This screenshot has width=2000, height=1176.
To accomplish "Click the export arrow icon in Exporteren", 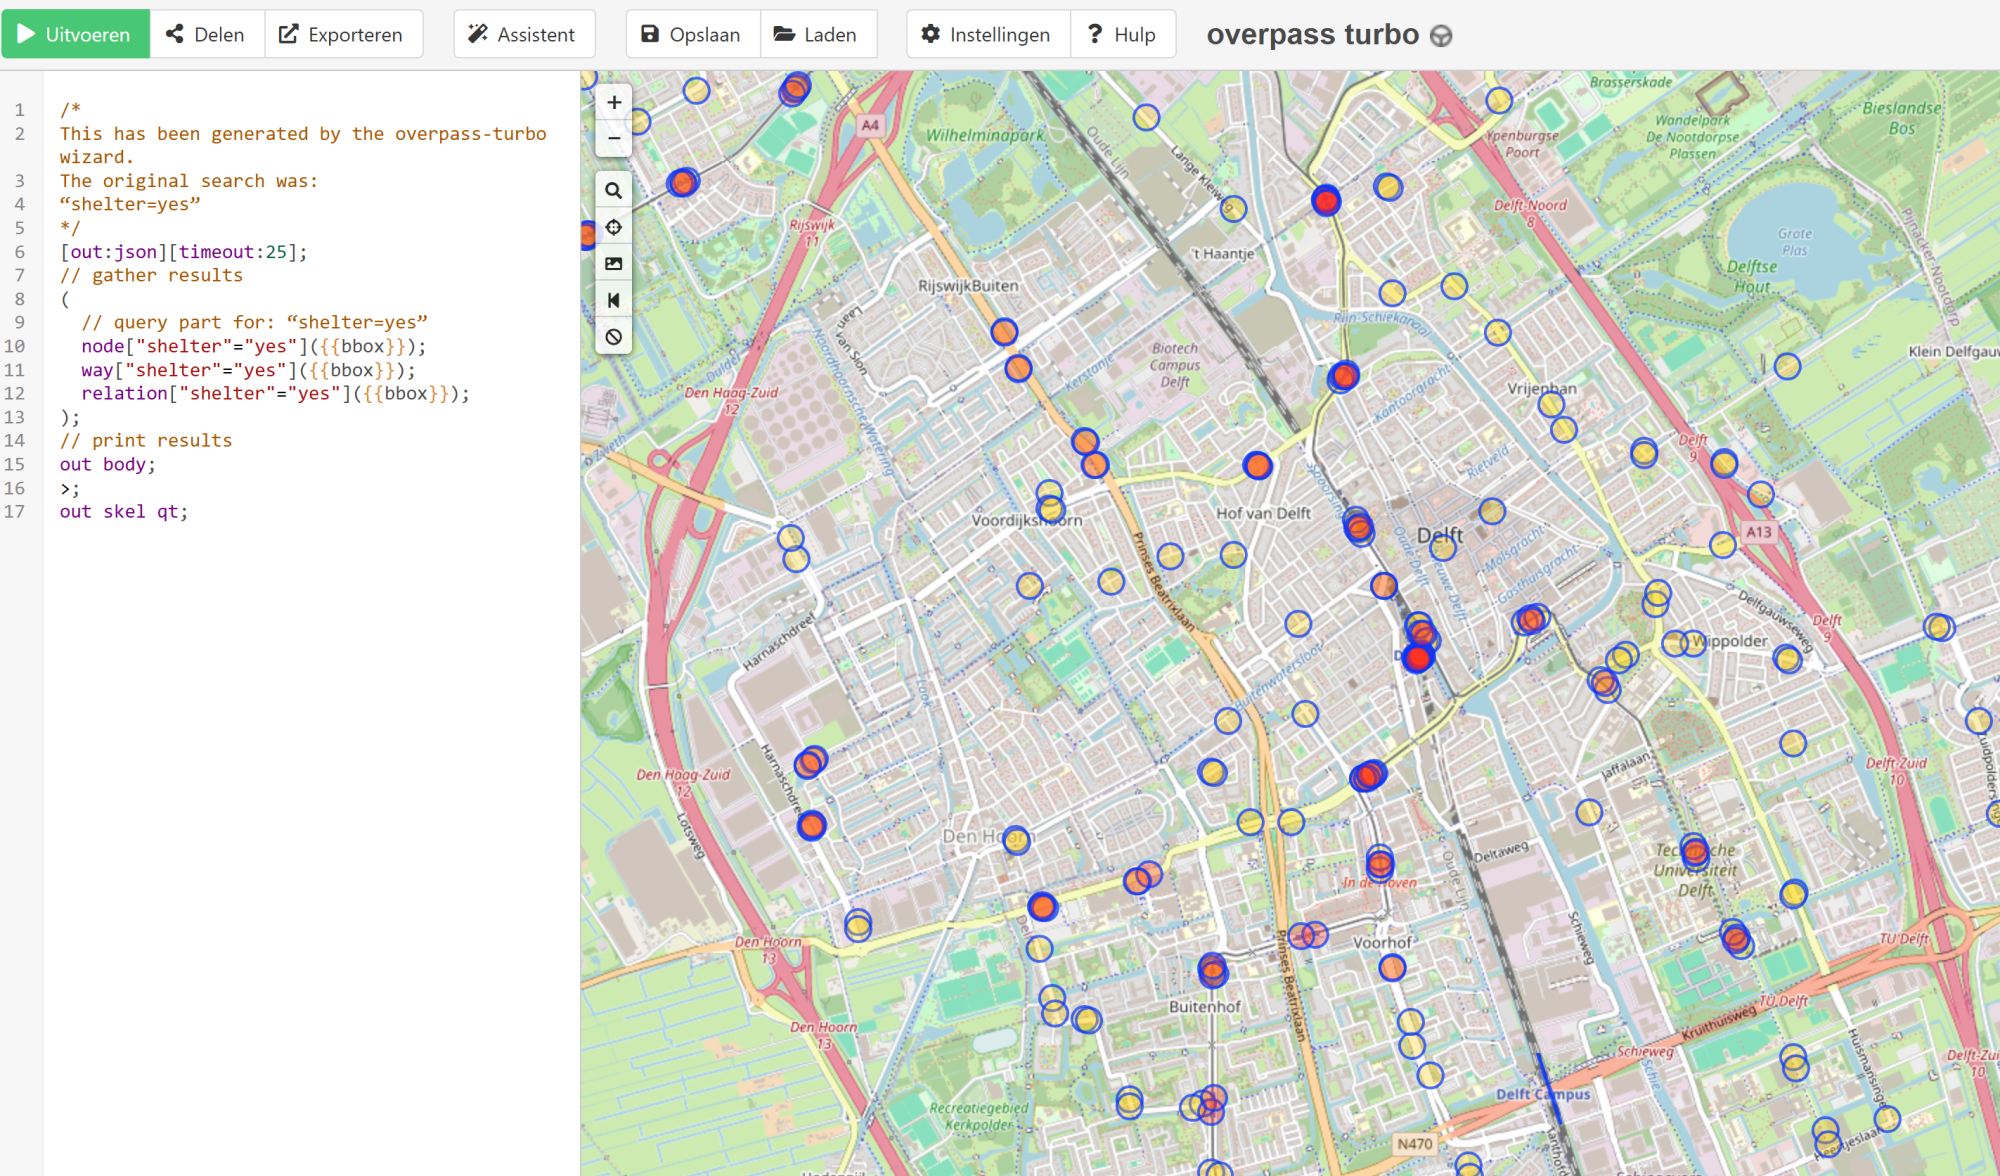I will click(x=288, y=34).
